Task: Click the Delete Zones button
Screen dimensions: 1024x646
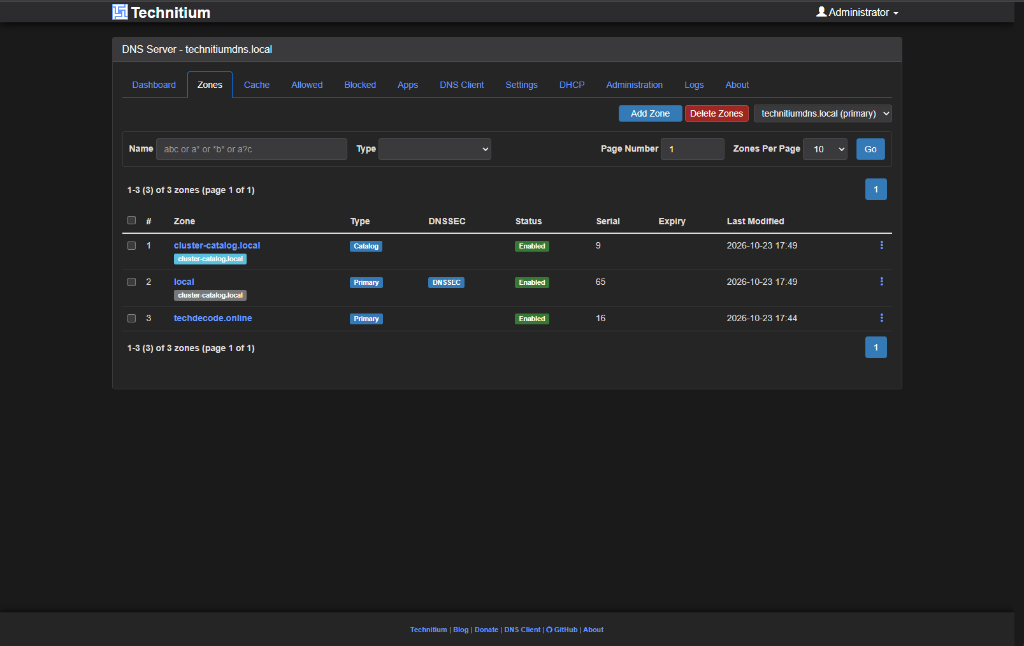Action: click(716, 114)
